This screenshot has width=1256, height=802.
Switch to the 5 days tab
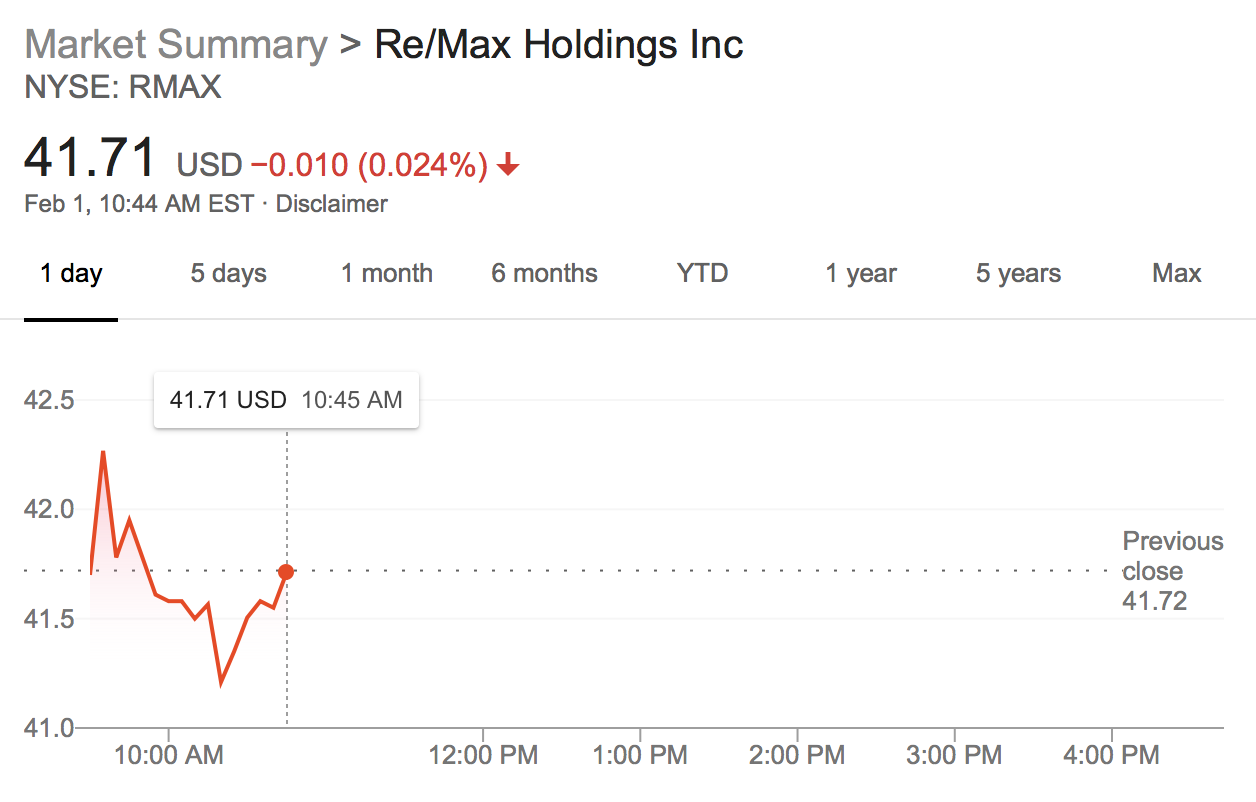coord(229,273)
